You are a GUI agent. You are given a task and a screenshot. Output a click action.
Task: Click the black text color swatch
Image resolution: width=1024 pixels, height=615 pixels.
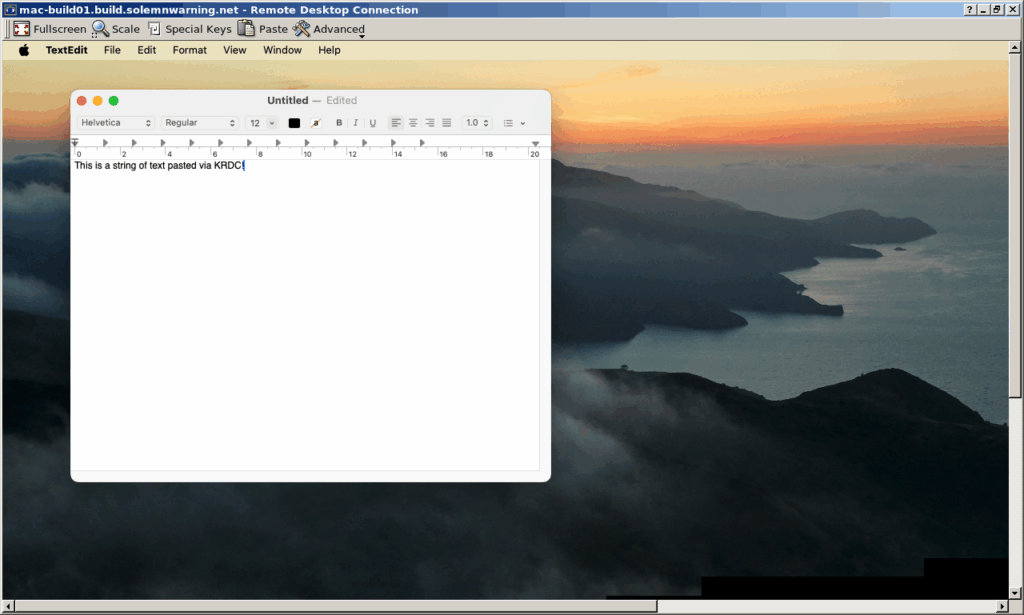coord(294,122)
